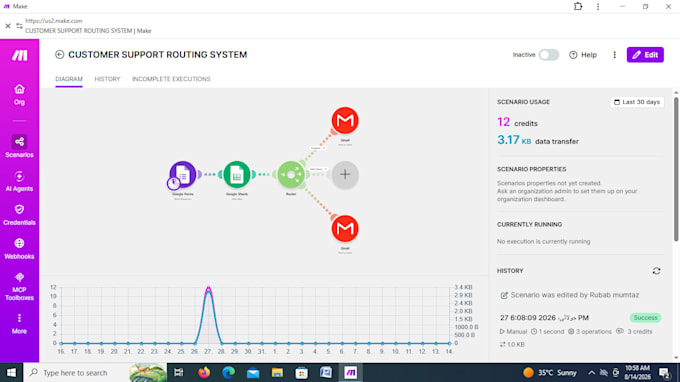Open the Webhooks section
Viewport: 680px width, 382px height.
(x=19, y=249)
